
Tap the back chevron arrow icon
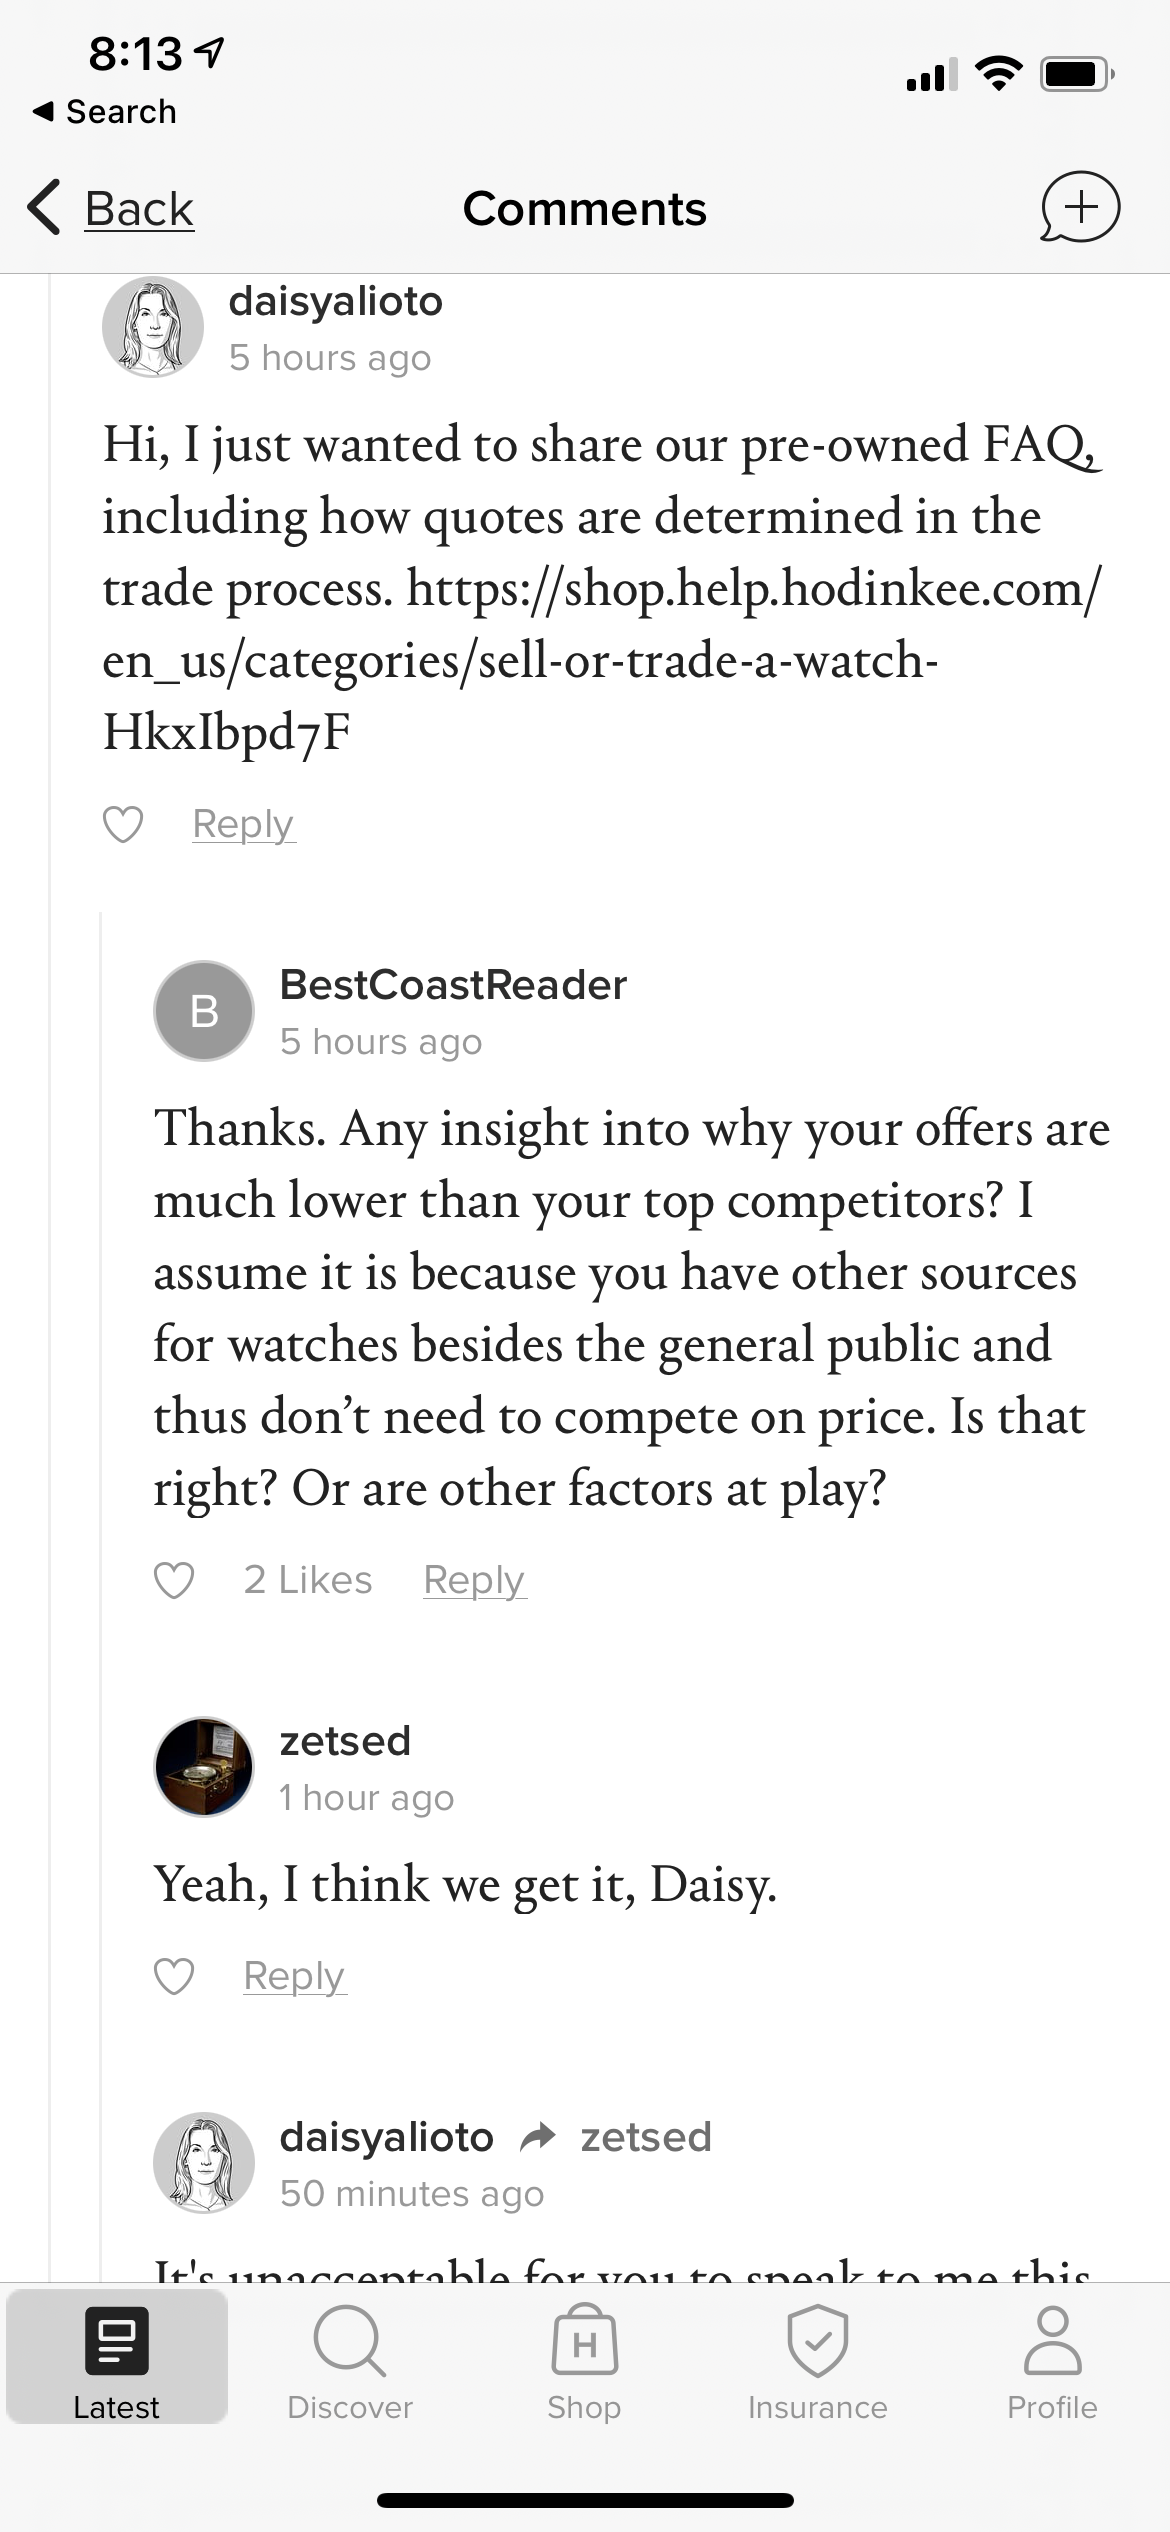point(44,208)
